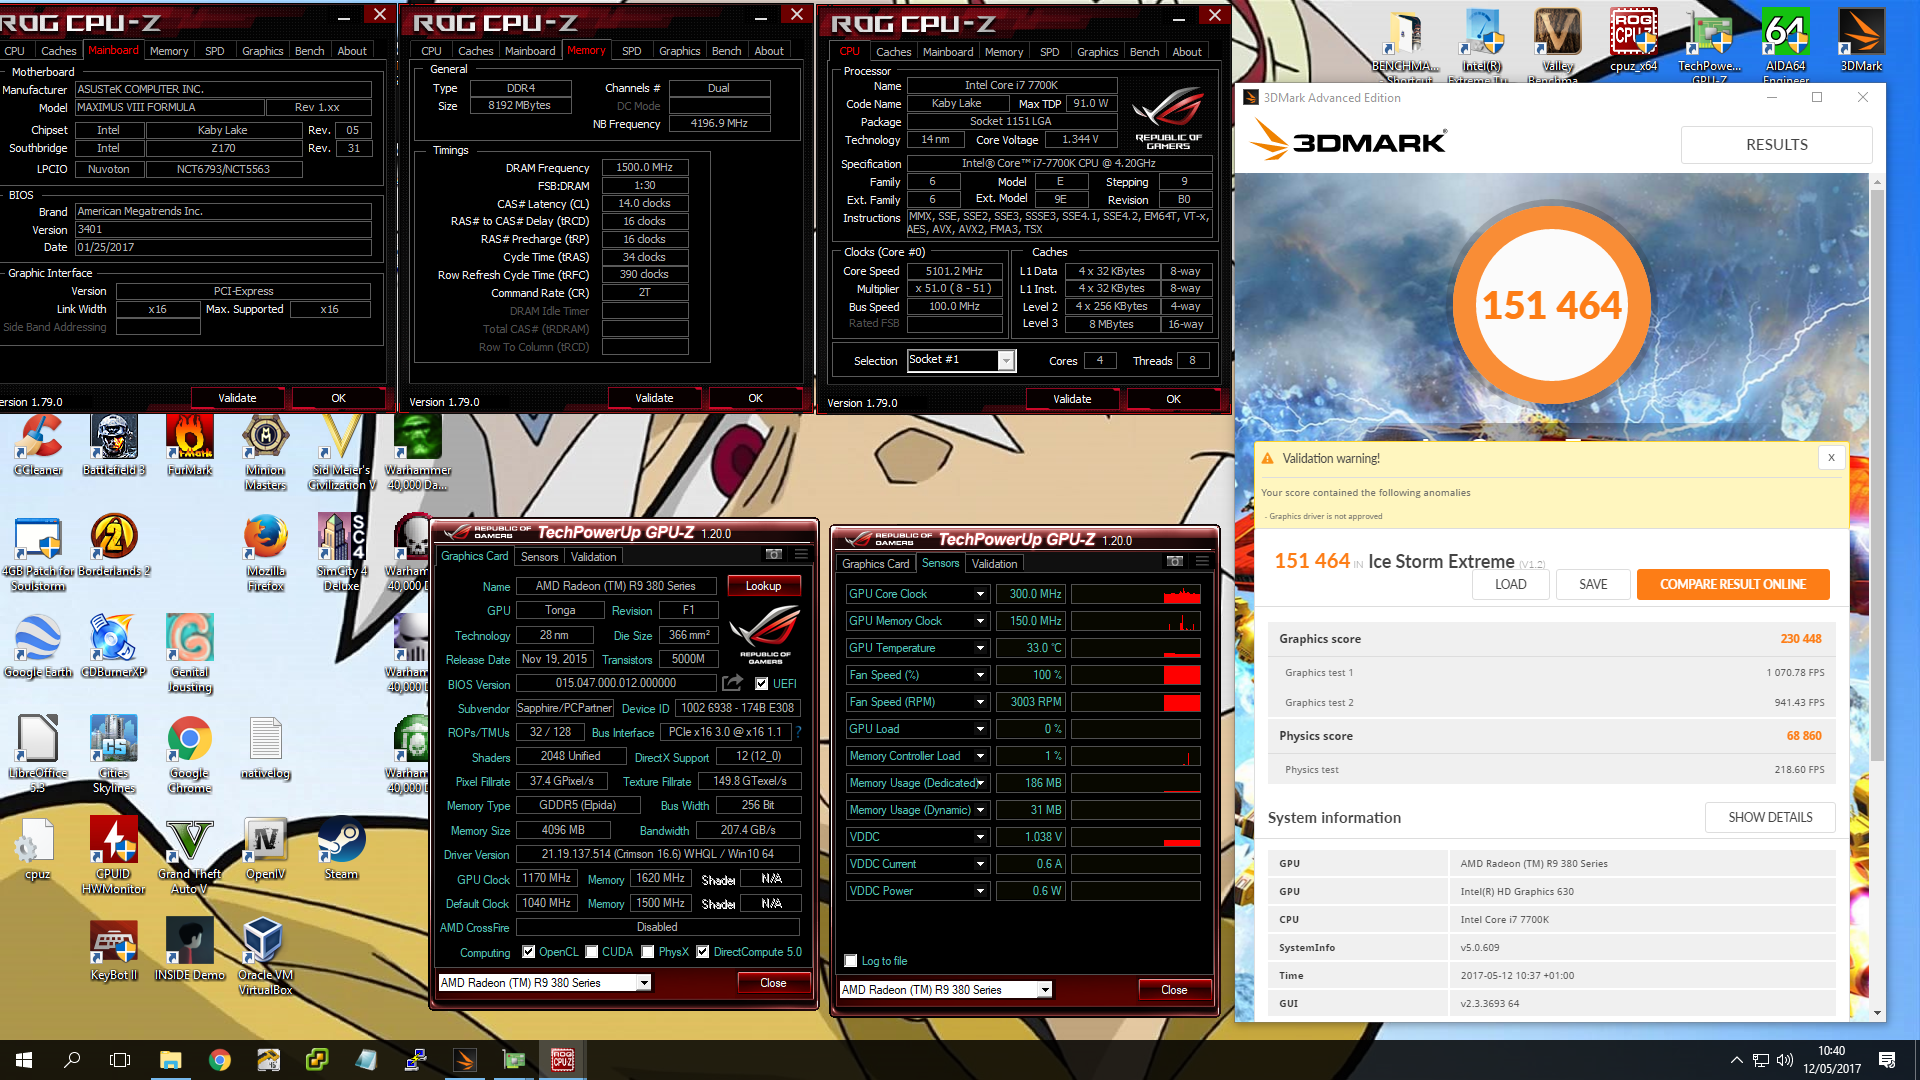This screenshot has width=1920, height=1080.
Task: Open the FurMark desktop icon
Action: (190, 446)
